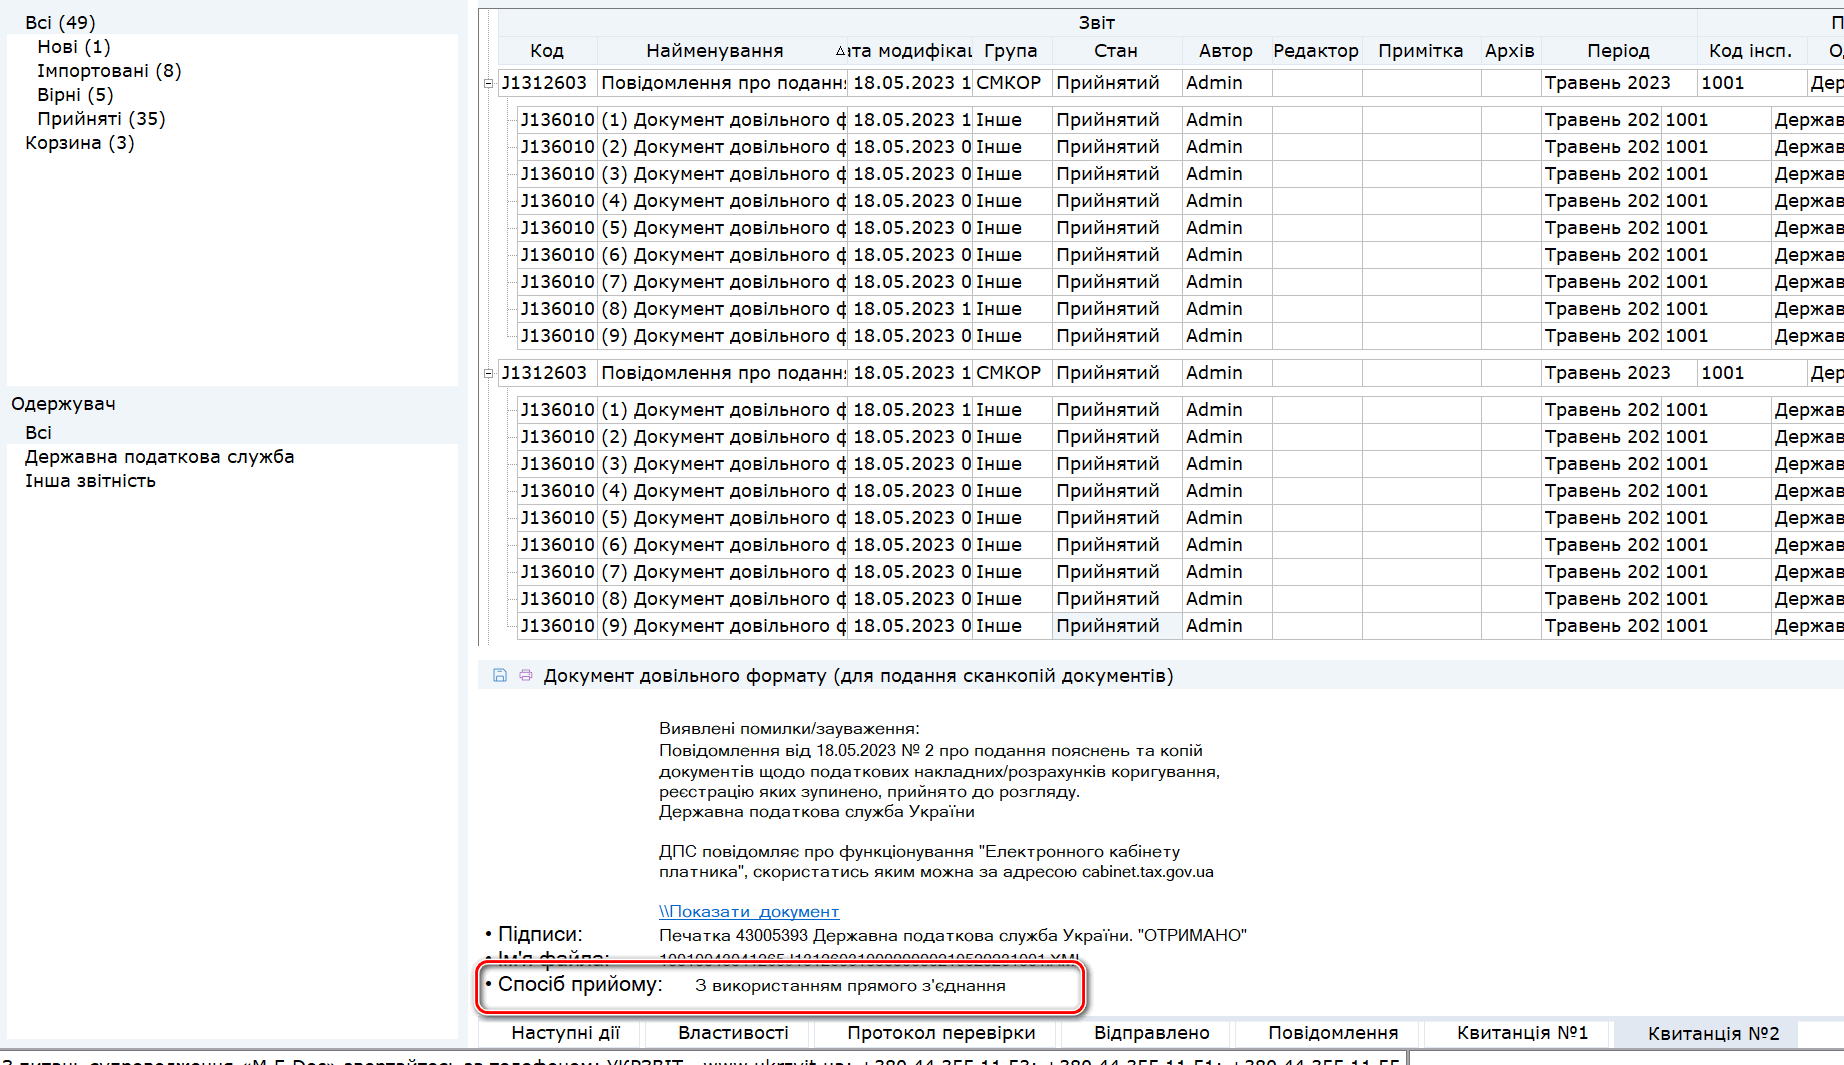
Task: Click the Період column header
Action: [1617, 51]
